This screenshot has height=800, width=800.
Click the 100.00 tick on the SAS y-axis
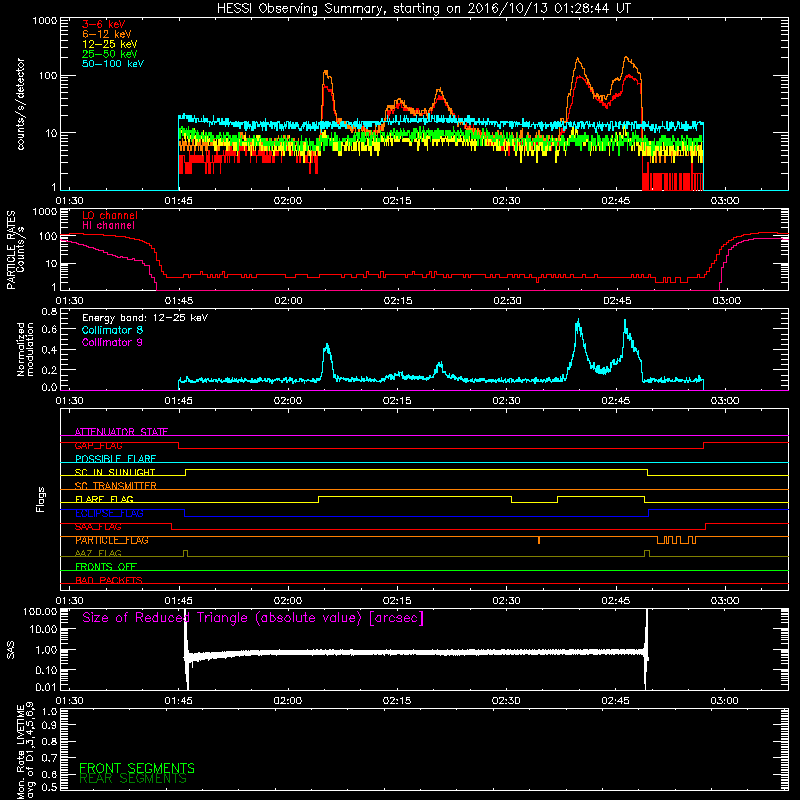pos(40,611)
